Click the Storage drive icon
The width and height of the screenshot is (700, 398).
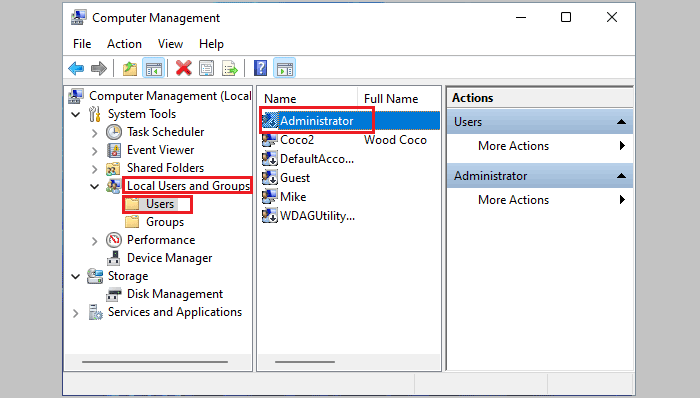pos(95,276)
